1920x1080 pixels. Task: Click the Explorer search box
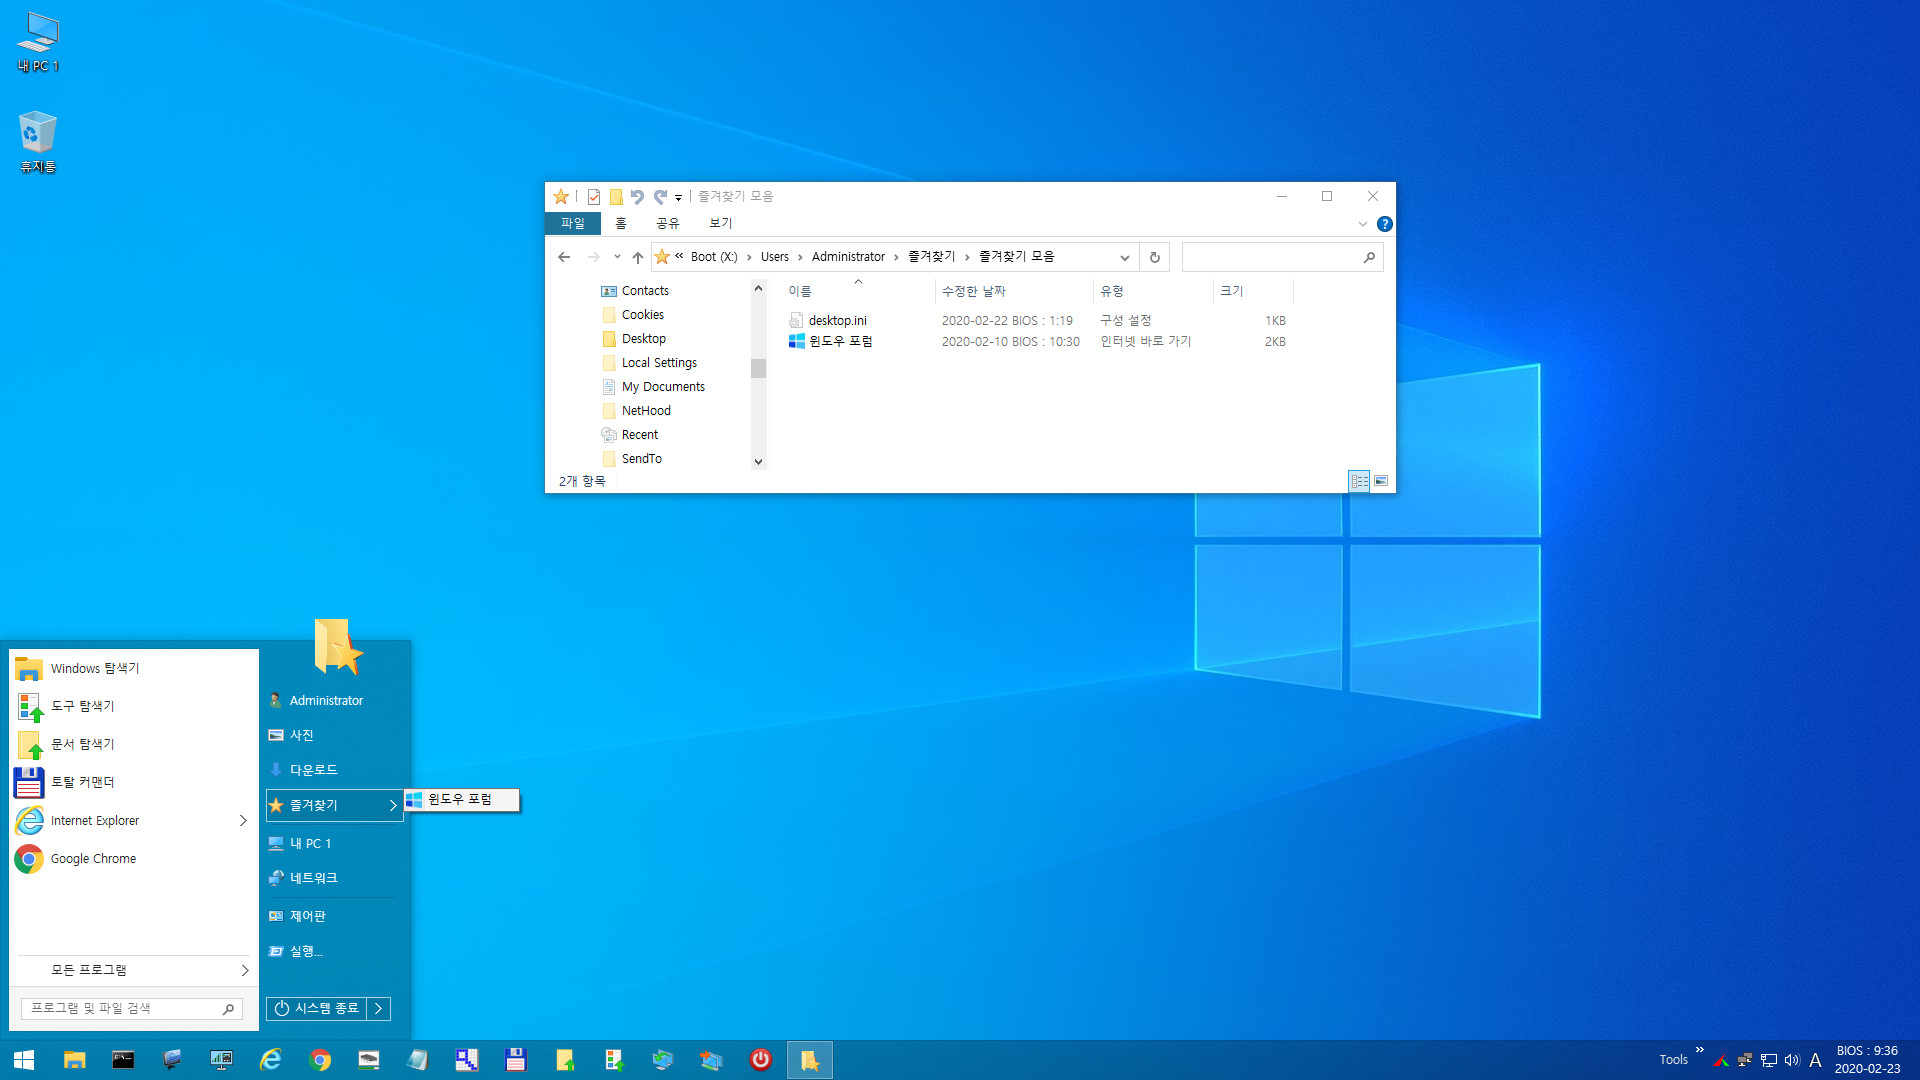(1282, 257)
